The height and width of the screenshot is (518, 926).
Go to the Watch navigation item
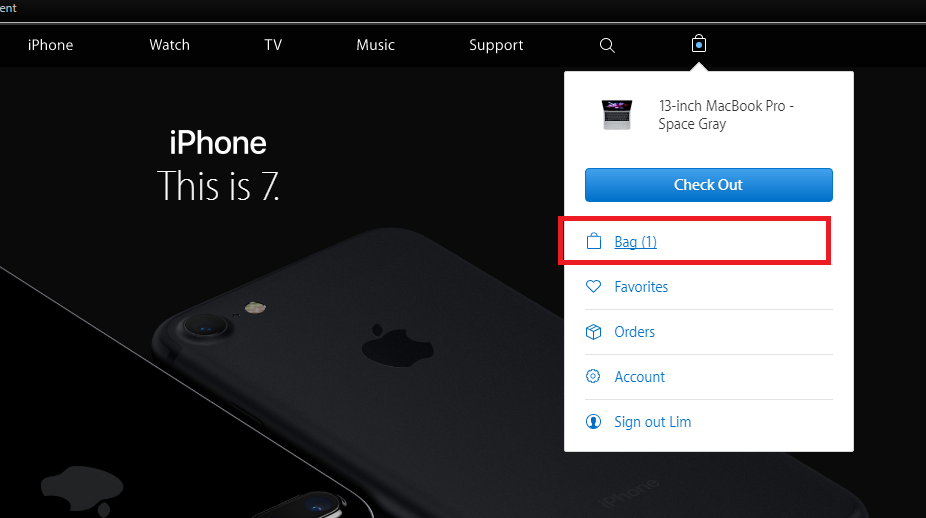[x=169, y=45]
